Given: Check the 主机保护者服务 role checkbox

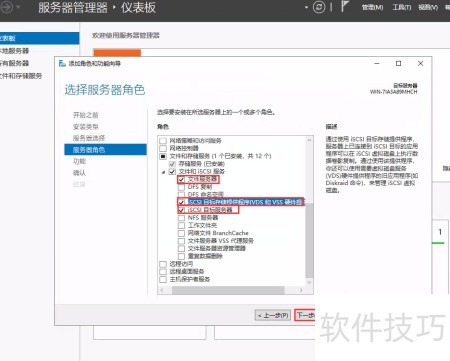Looking at the screenshot, I should 163,279.
